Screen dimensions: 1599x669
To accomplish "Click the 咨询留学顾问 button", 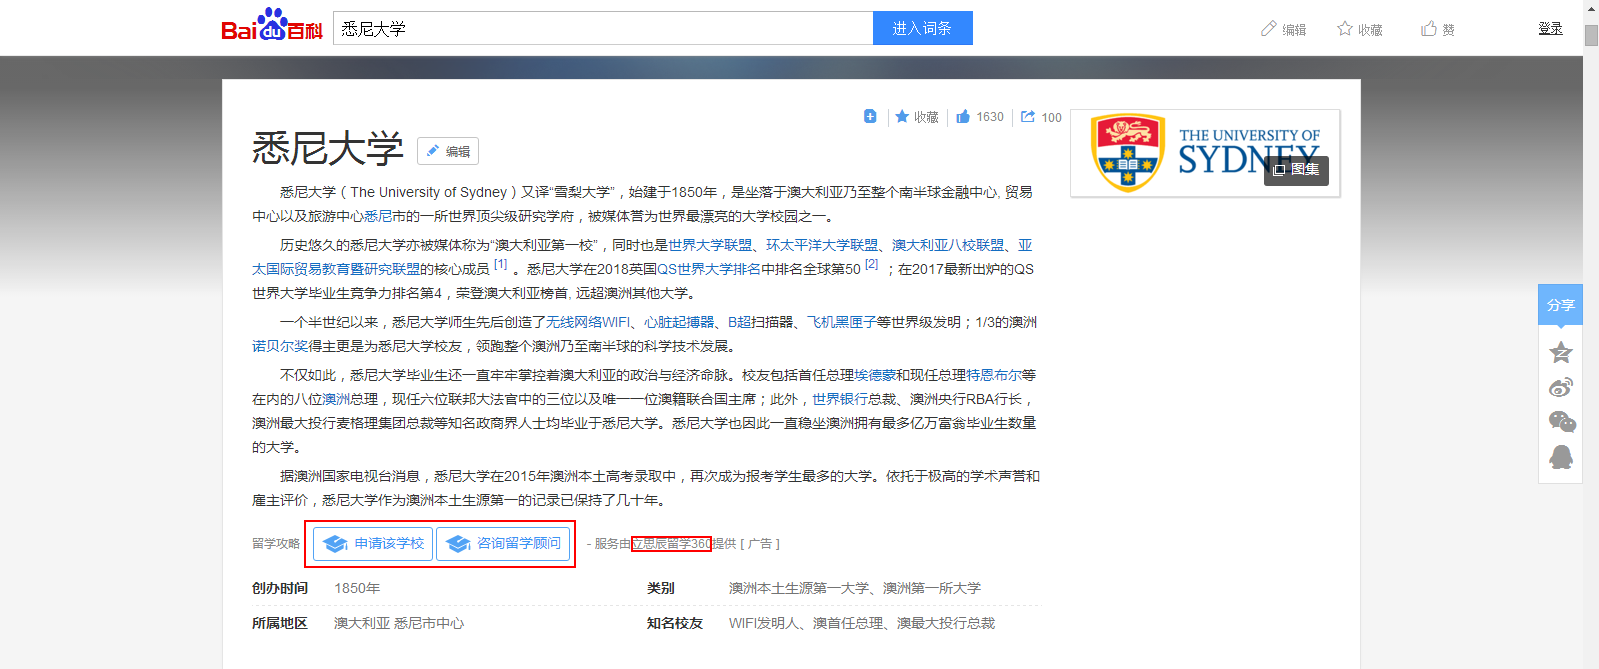I will point(503,544).
